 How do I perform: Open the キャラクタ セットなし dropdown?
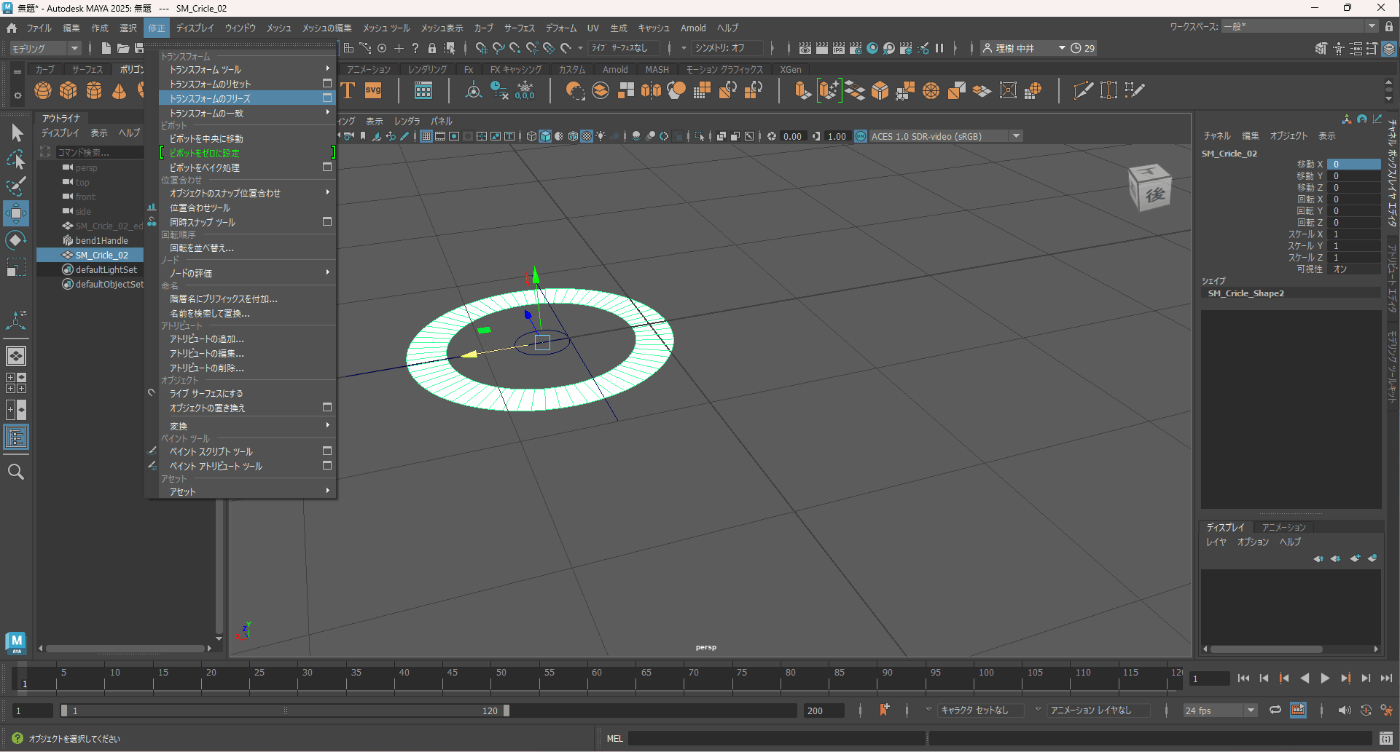pos(980,710)
